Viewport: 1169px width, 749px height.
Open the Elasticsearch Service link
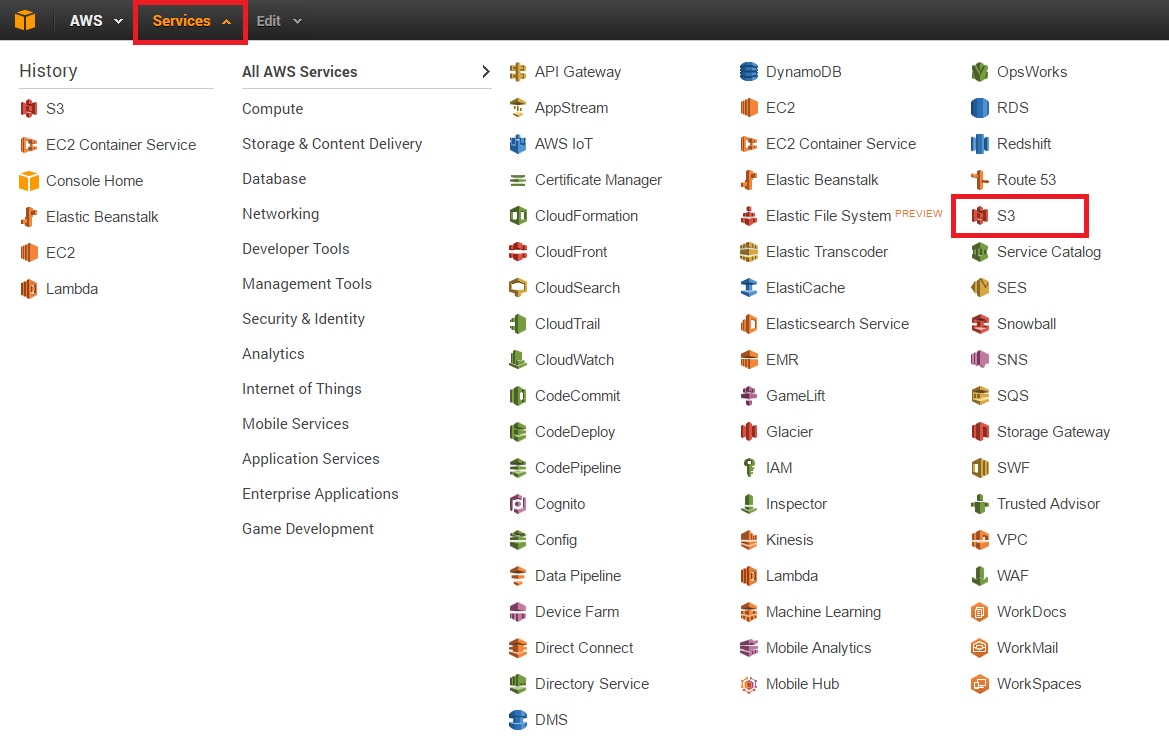(837, 324)
